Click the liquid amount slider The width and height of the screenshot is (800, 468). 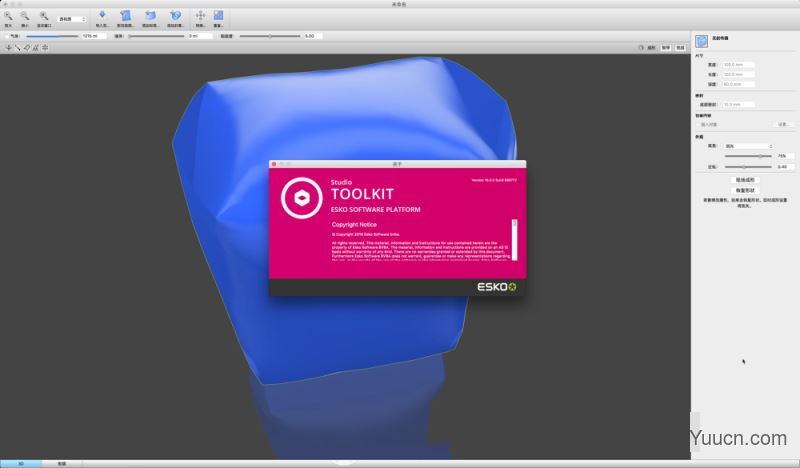(x=156, y=36)
